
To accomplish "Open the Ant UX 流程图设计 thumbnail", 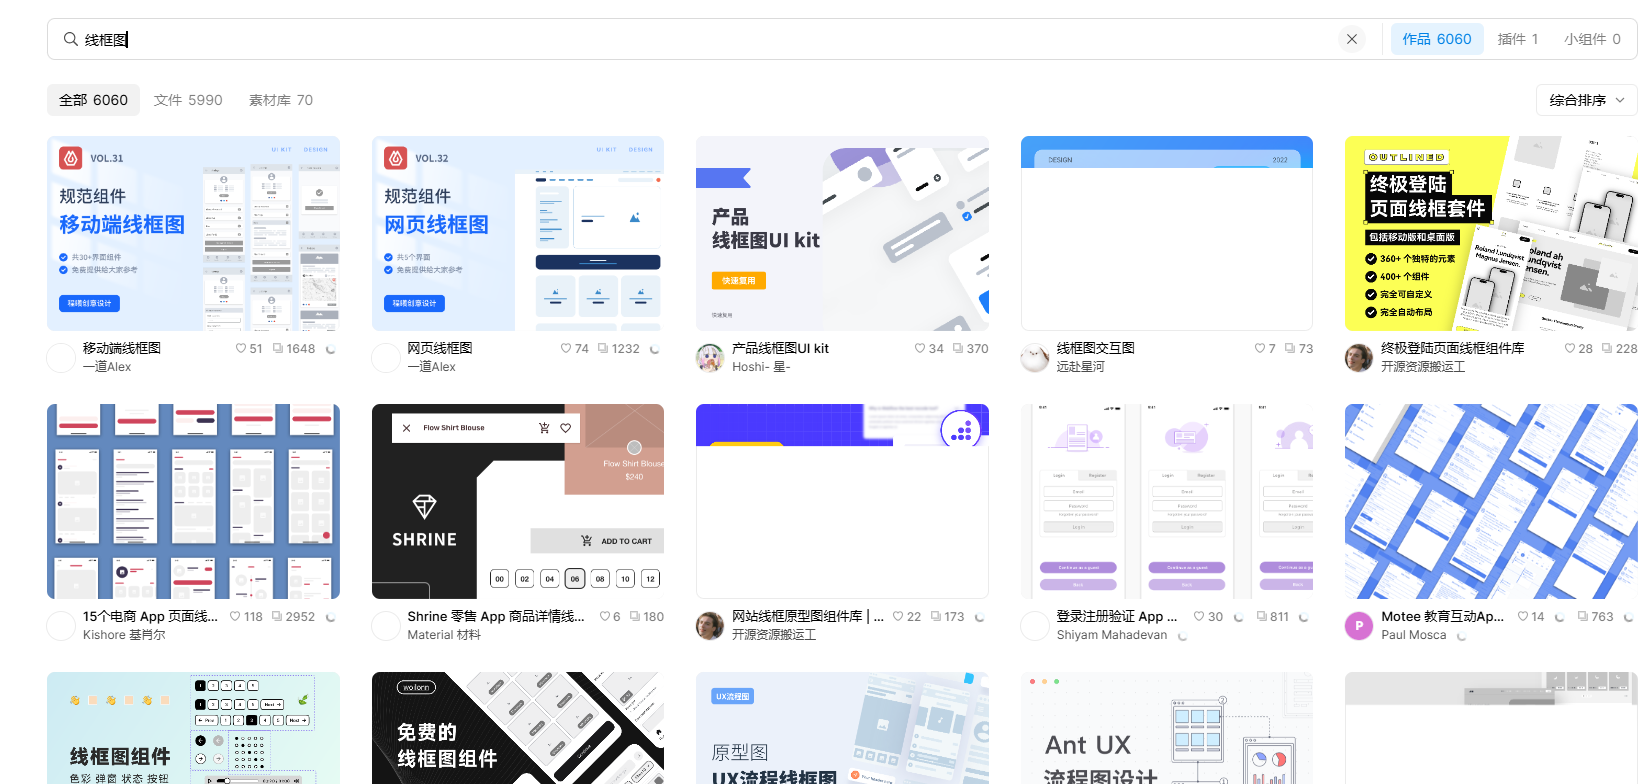I will tap(1167, 728).
